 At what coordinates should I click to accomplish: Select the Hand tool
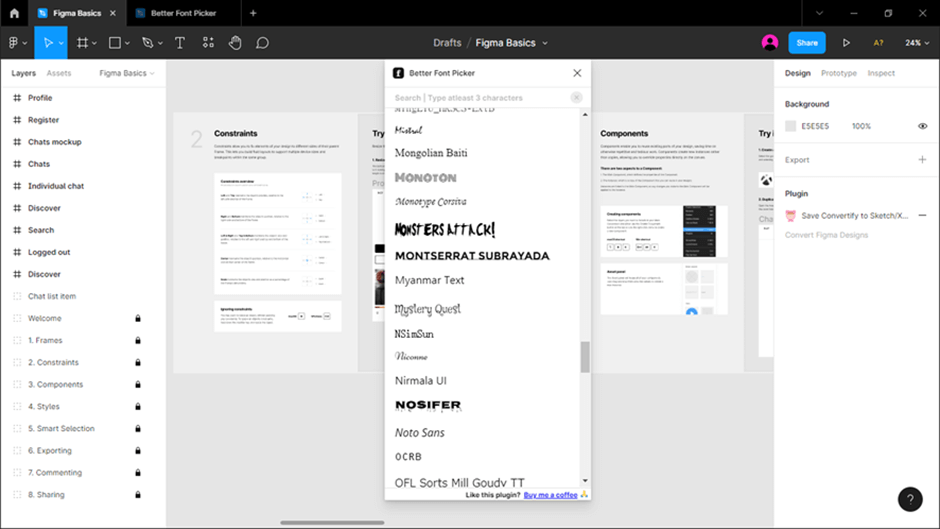[x=235, y=43]
